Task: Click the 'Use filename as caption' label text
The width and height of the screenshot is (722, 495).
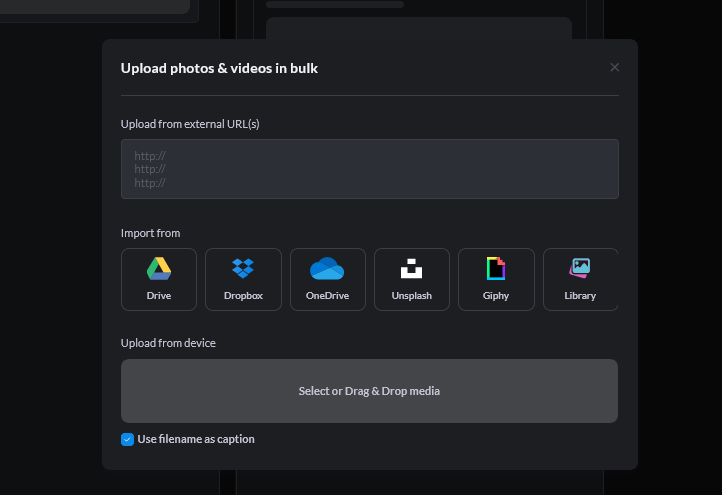Action: [196, 439]
